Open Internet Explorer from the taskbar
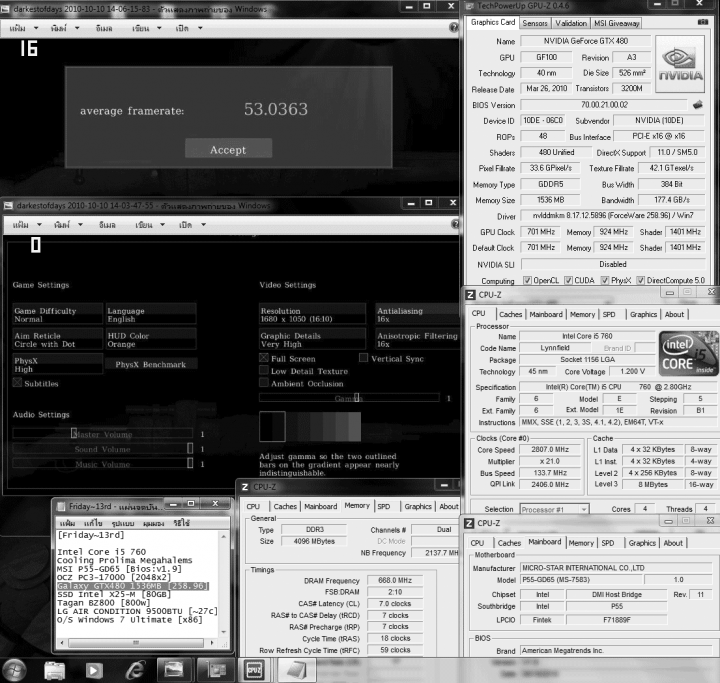The height and width of the screenshot is (683, 720). (x=134, y=670)
